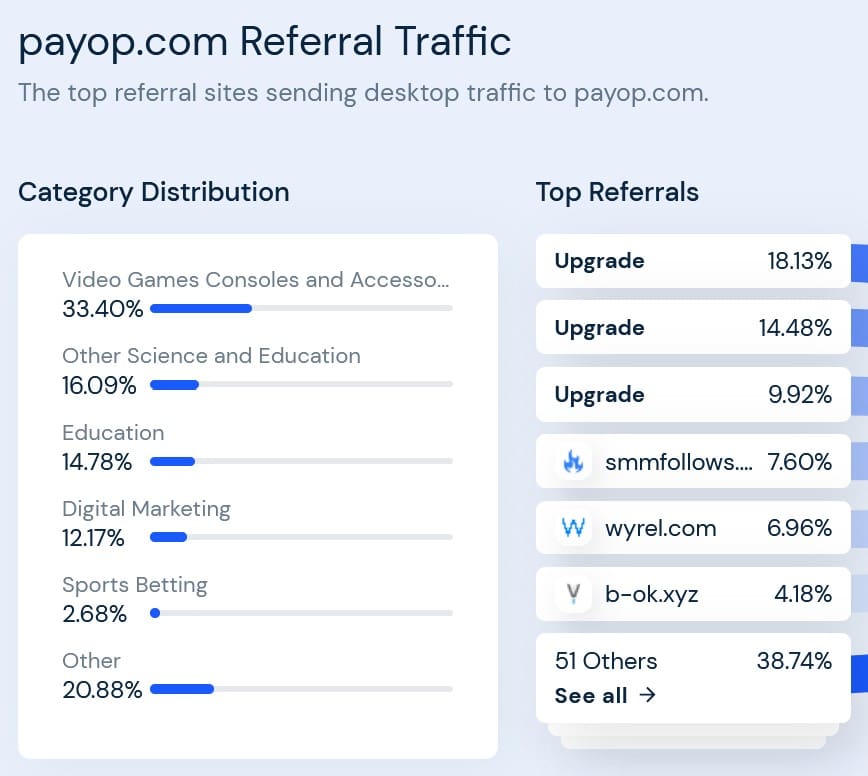The width and height of the screenshot is (868, 776).
Task: Open the b-ok.xyz referral entry
Action: 693,594
